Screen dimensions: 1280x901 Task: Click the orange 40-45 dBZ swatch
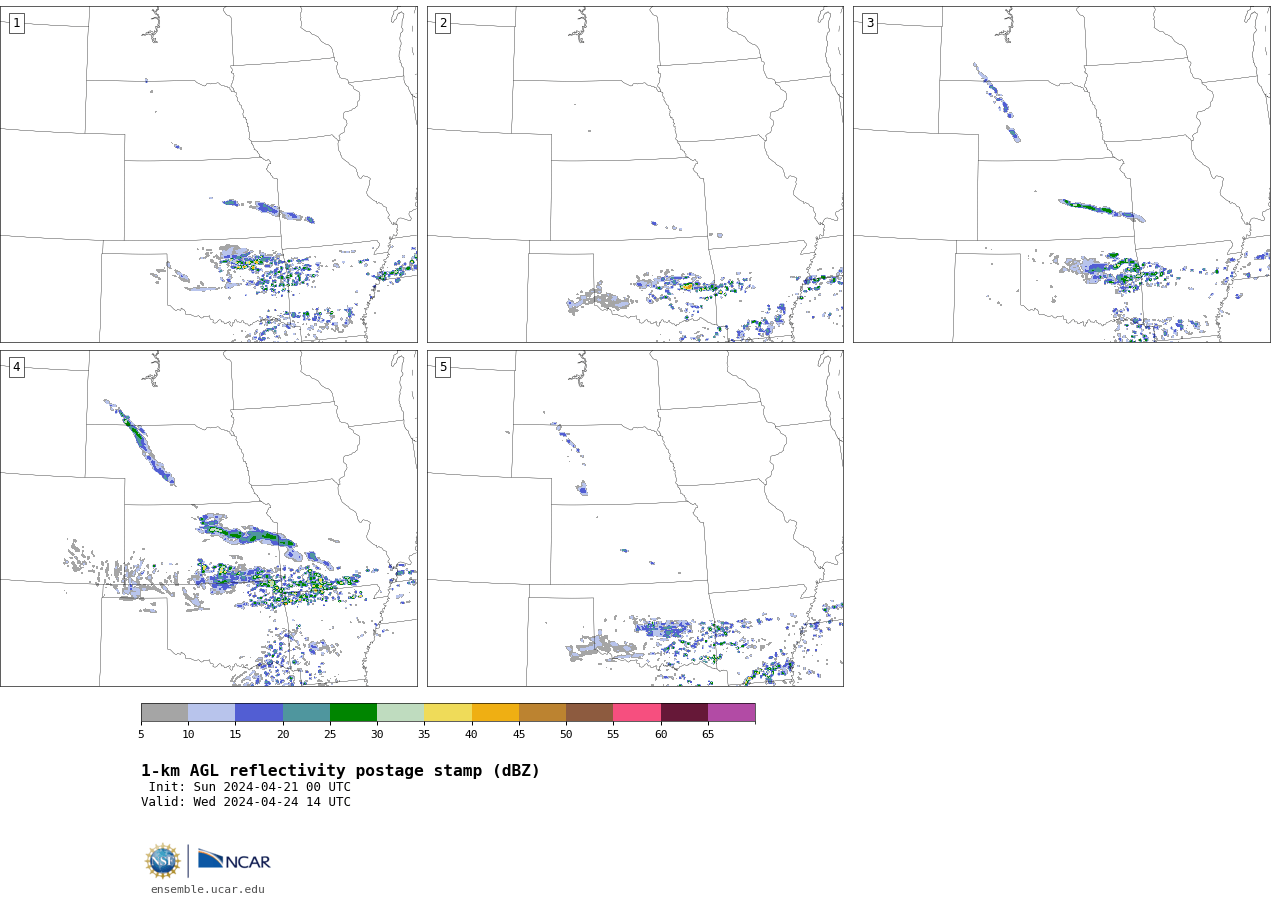495,712
